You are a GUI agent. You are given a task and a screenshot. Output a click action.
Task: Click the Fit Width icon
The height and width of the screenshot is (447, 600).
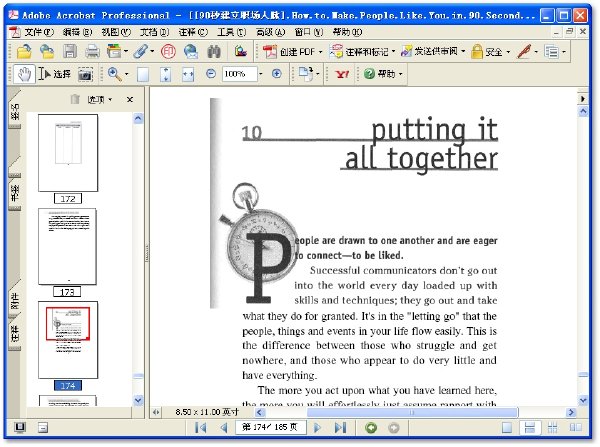(x=188, y=74)
